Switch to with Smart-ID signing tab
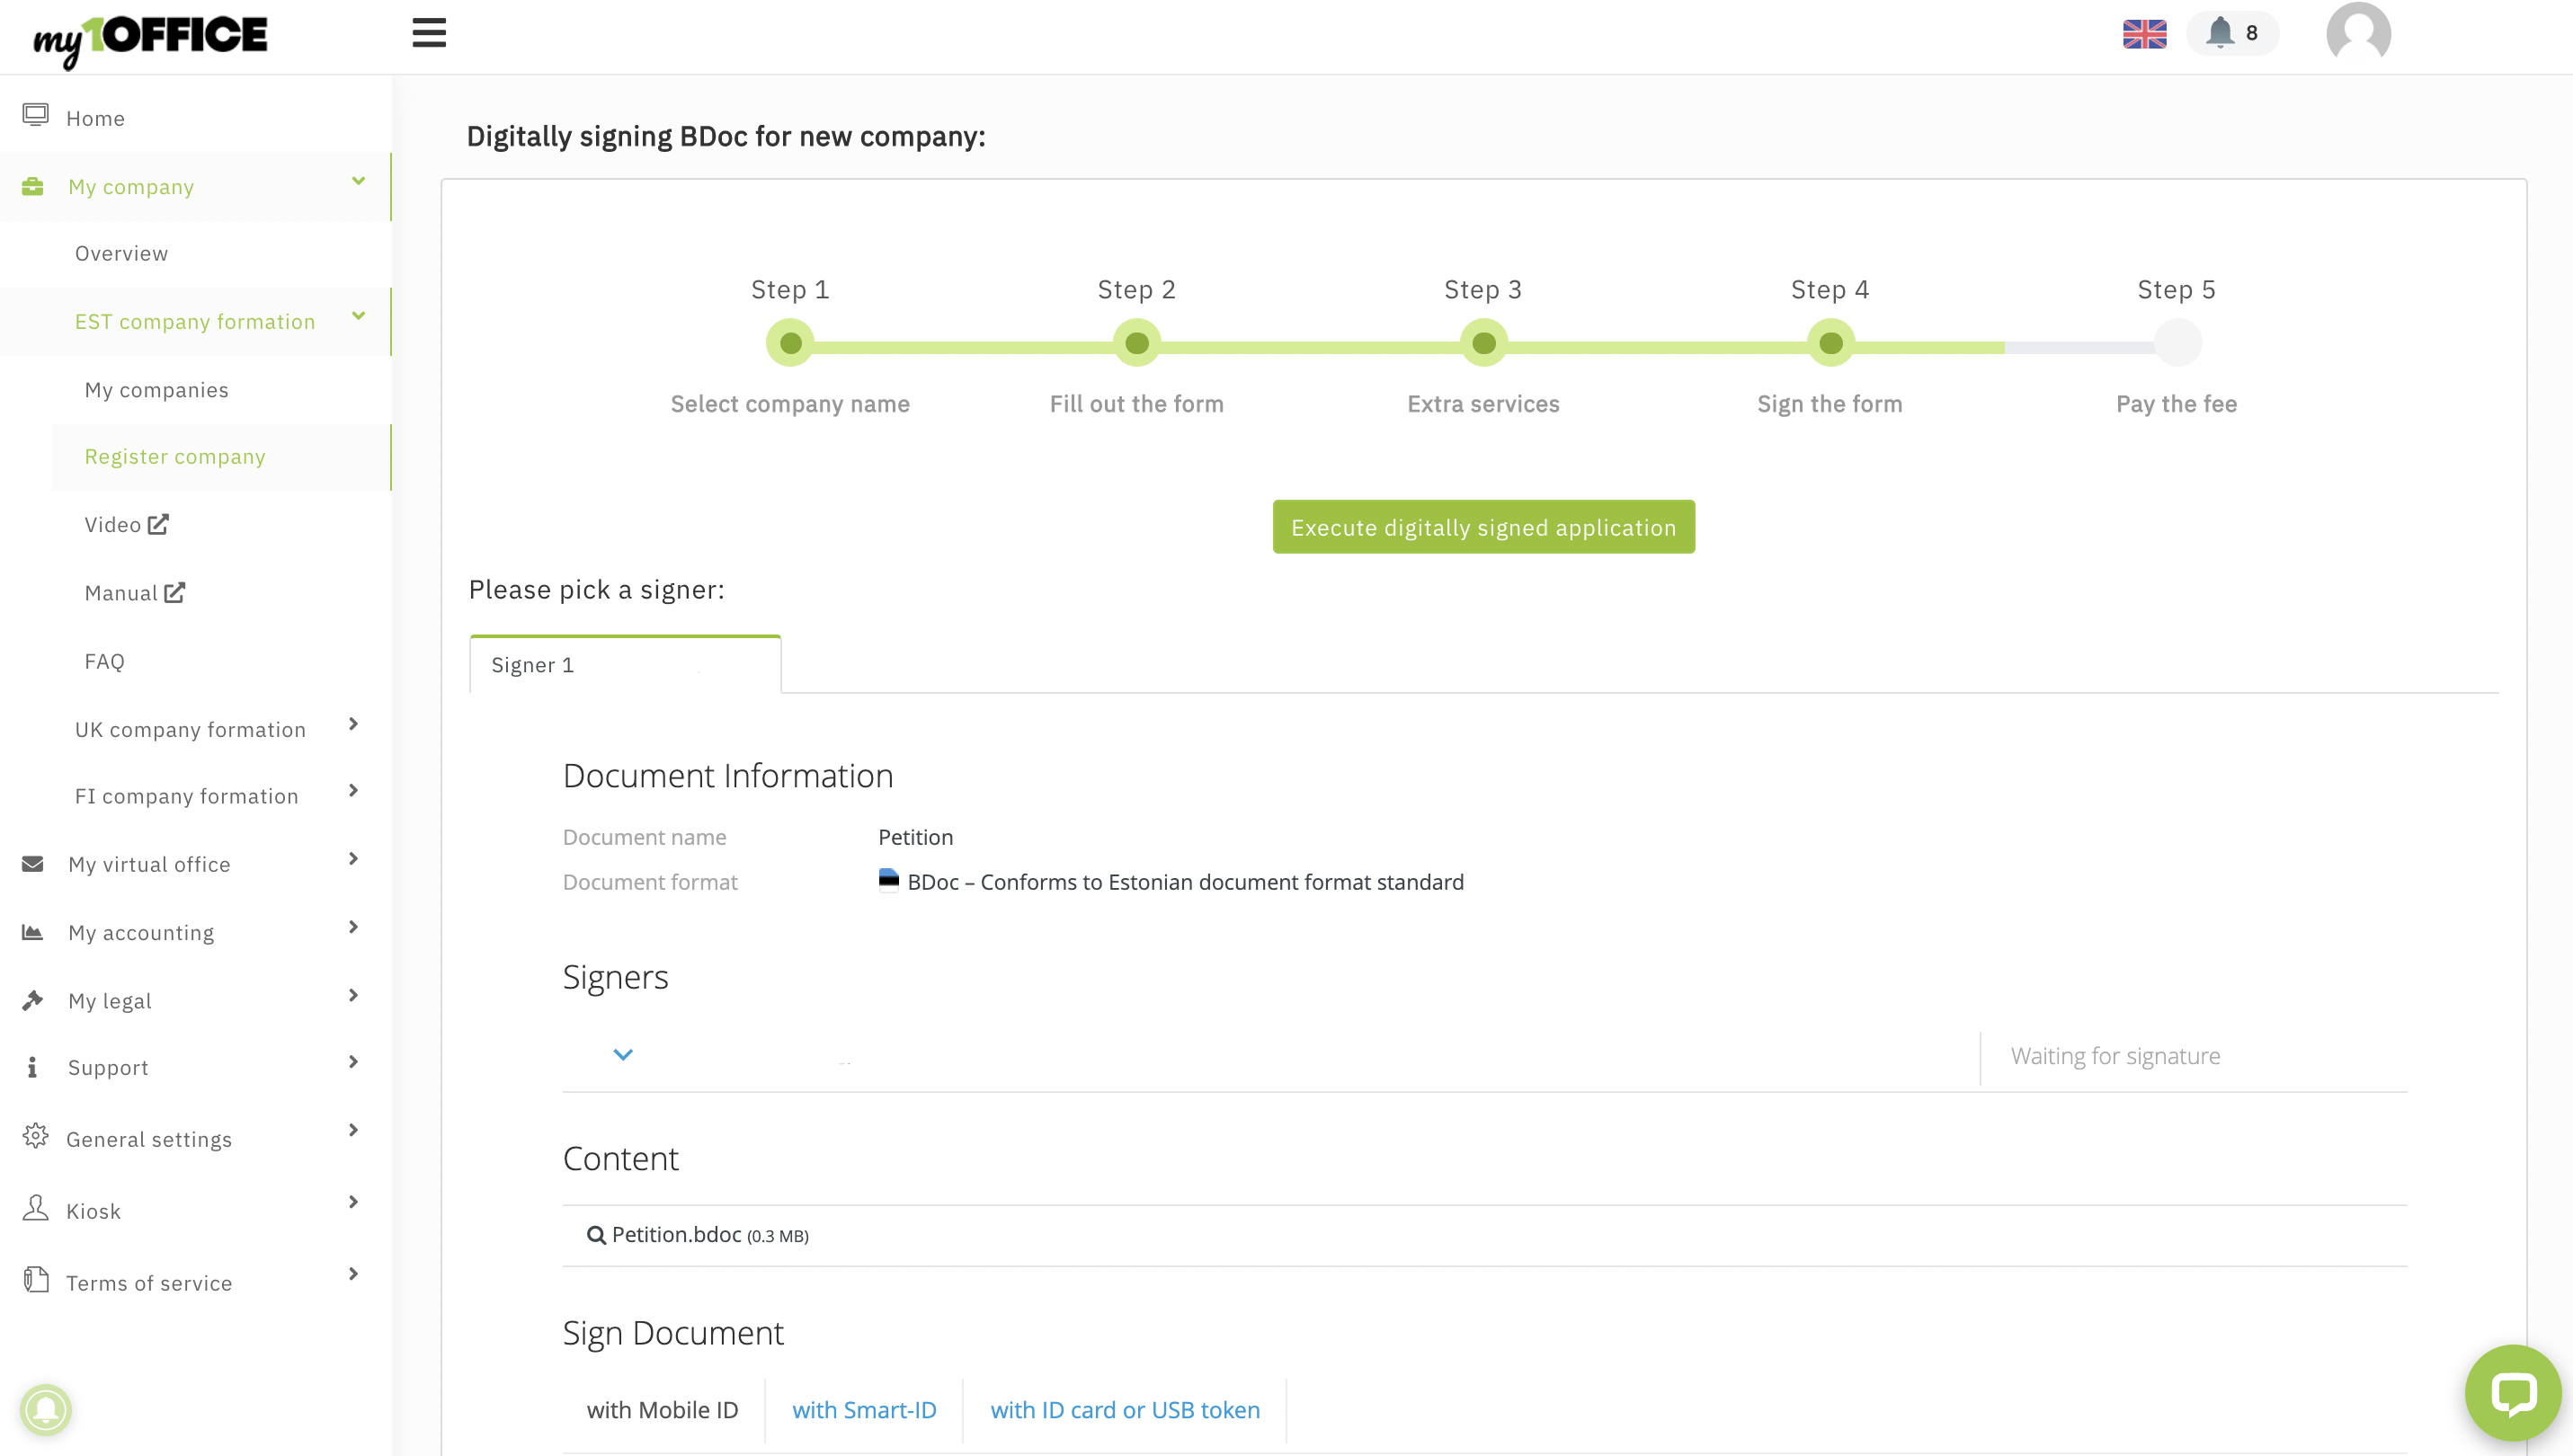Screen dimensions: 2573x1456 point(864,1410)
